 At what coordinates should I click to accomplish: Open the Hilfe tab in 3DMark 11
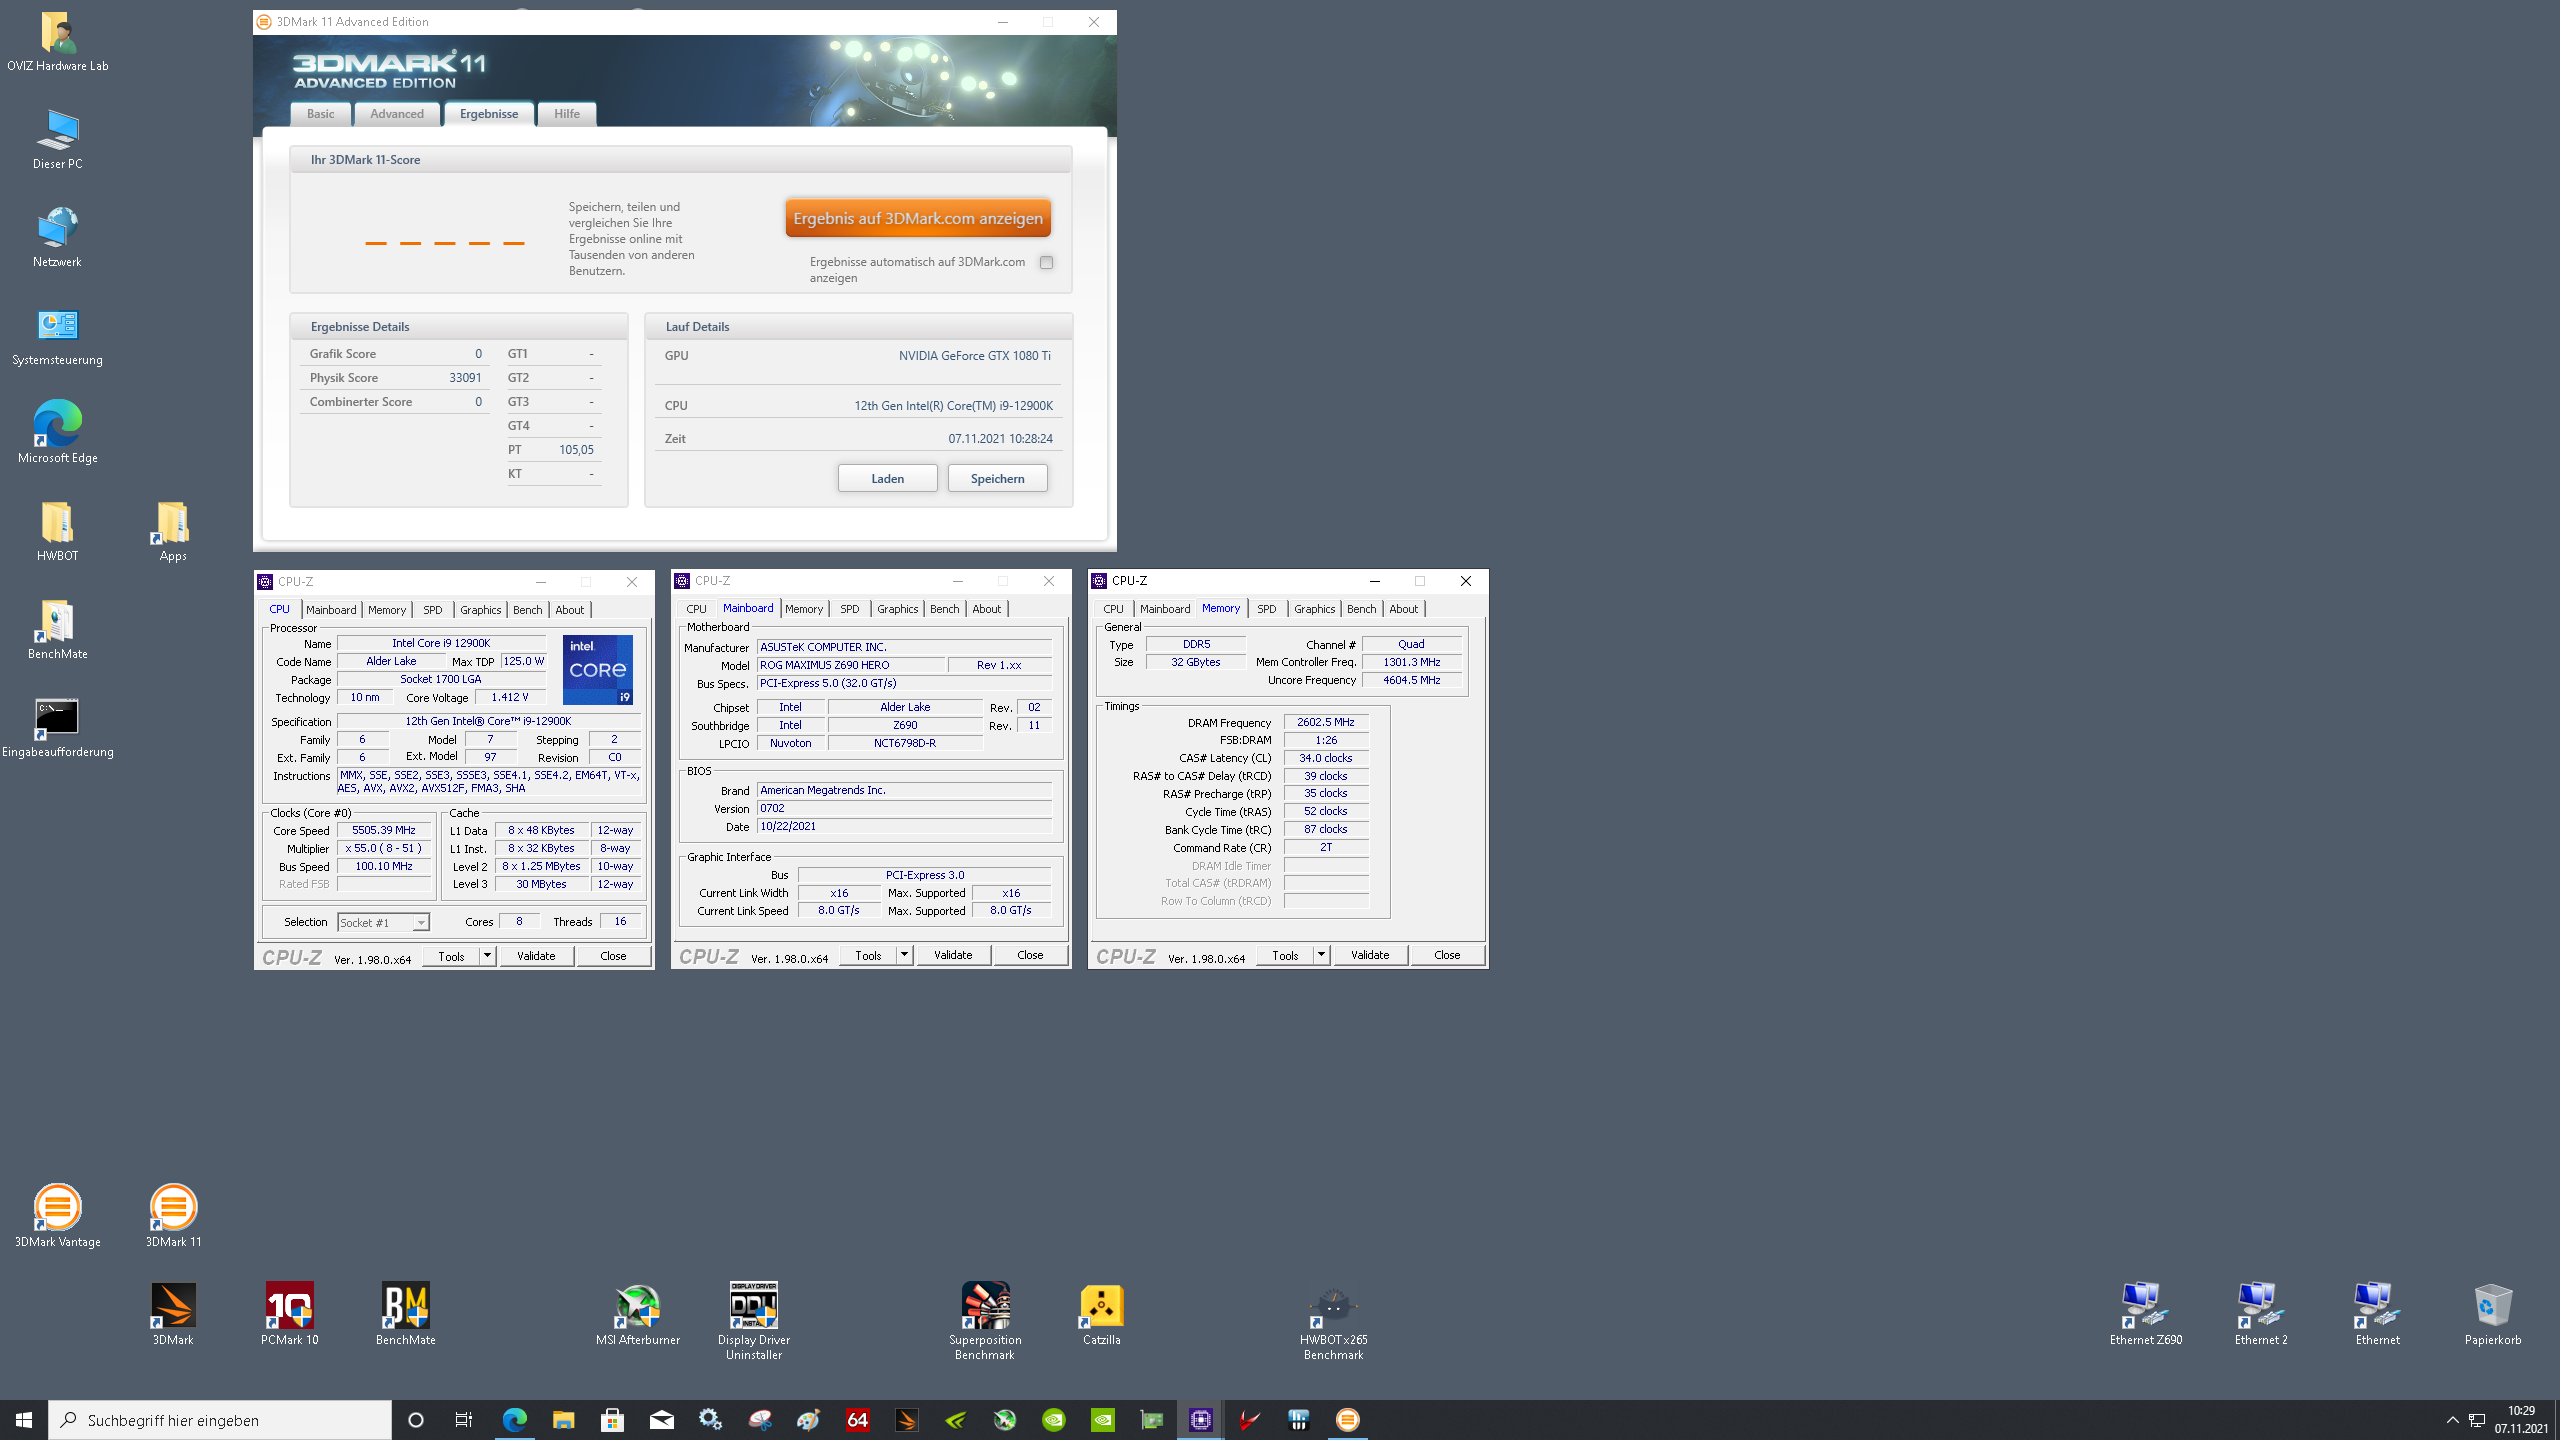tap(567, 114)
